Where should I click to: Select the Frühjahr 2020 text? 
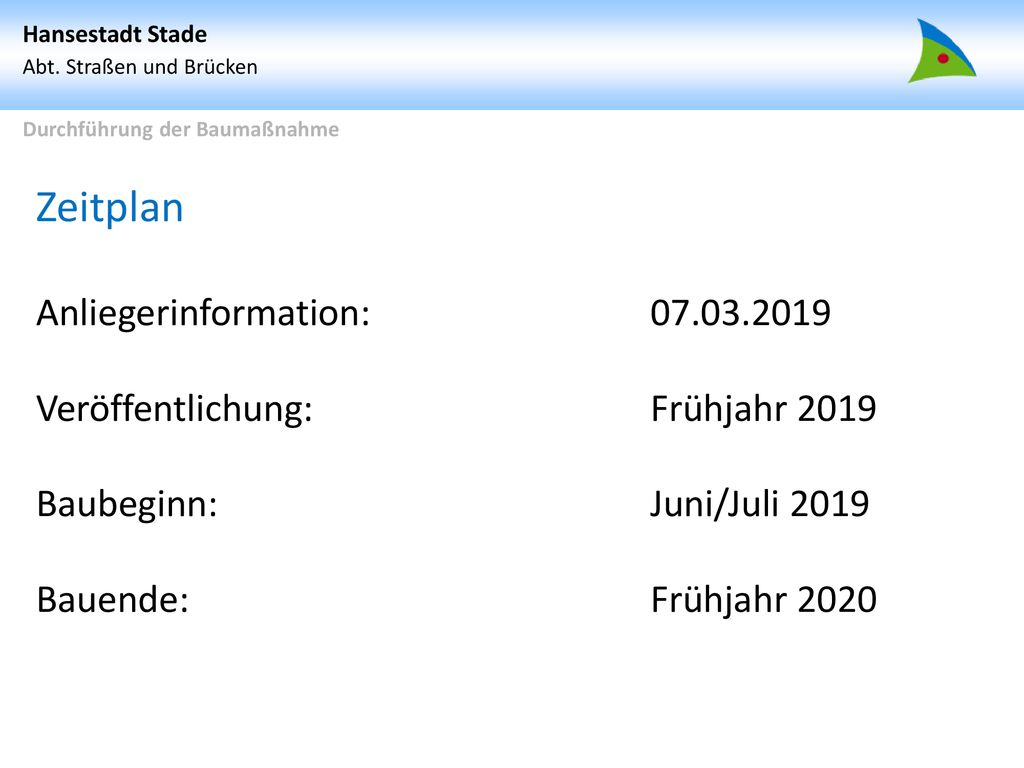coord(763,600)
